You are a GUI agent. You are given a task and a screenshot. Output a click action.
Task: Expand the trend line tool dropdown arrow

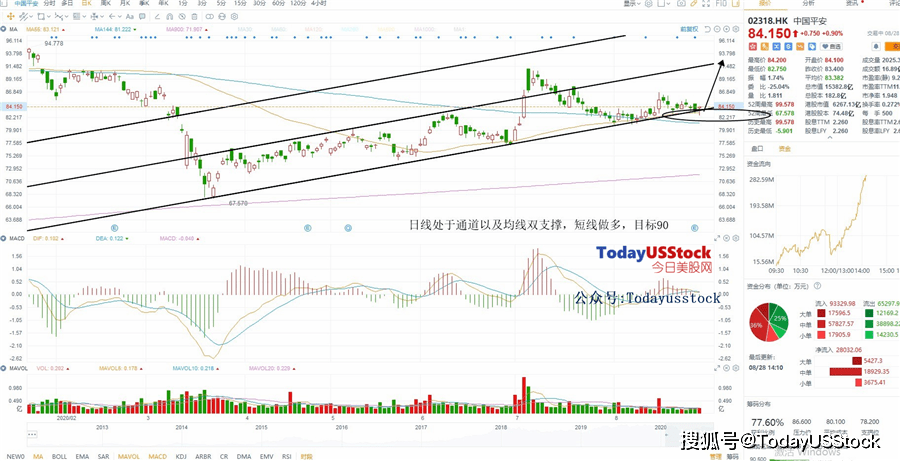[x=31, y=17]
